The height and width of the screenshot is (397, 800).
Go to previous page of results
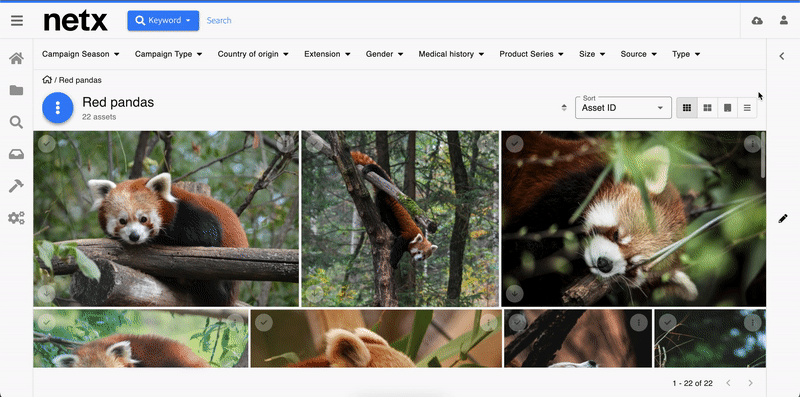click(x=728, y=383)
